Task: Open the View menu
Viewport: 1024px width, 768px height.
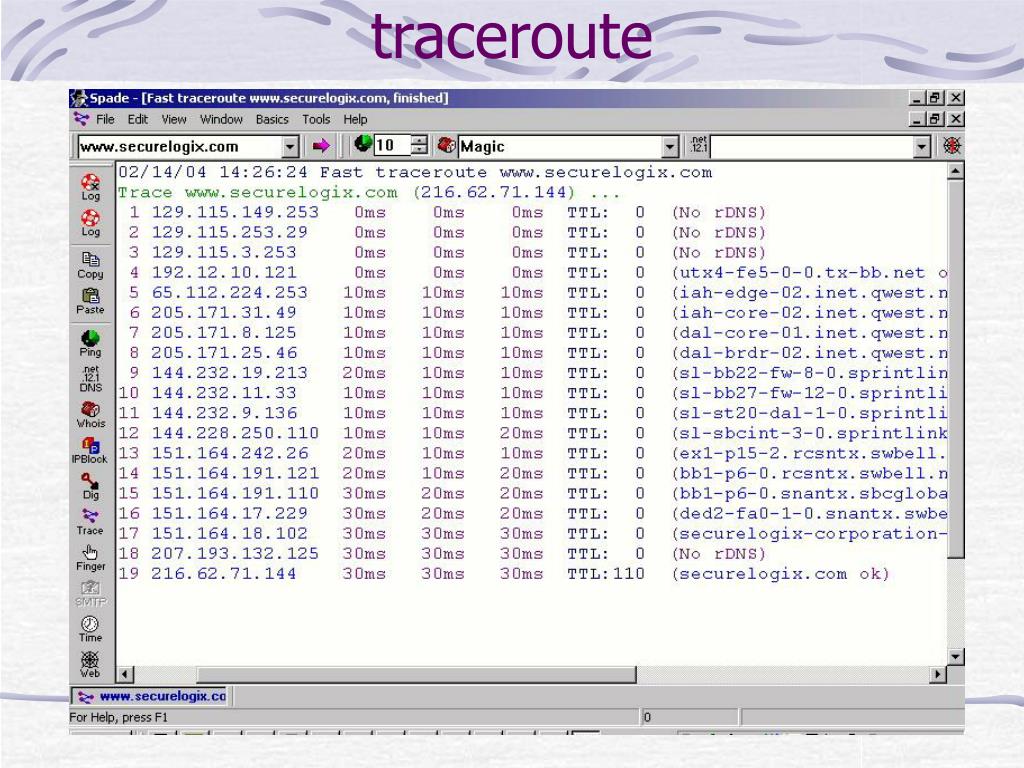Action: pyautogui.click(x=174, y=120)
